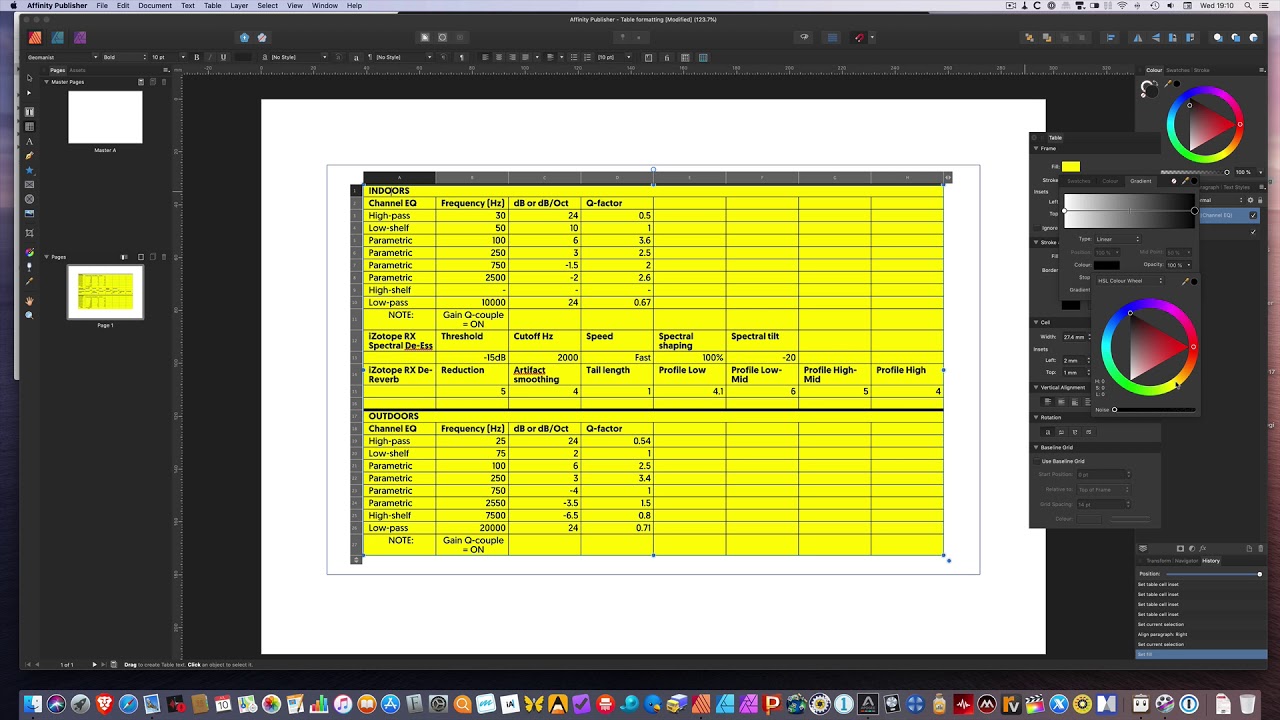Image resolution: width=1280 pixels, height=720 pixels.
Task: Toggle underline formatting button
Action: coord(222,57)
